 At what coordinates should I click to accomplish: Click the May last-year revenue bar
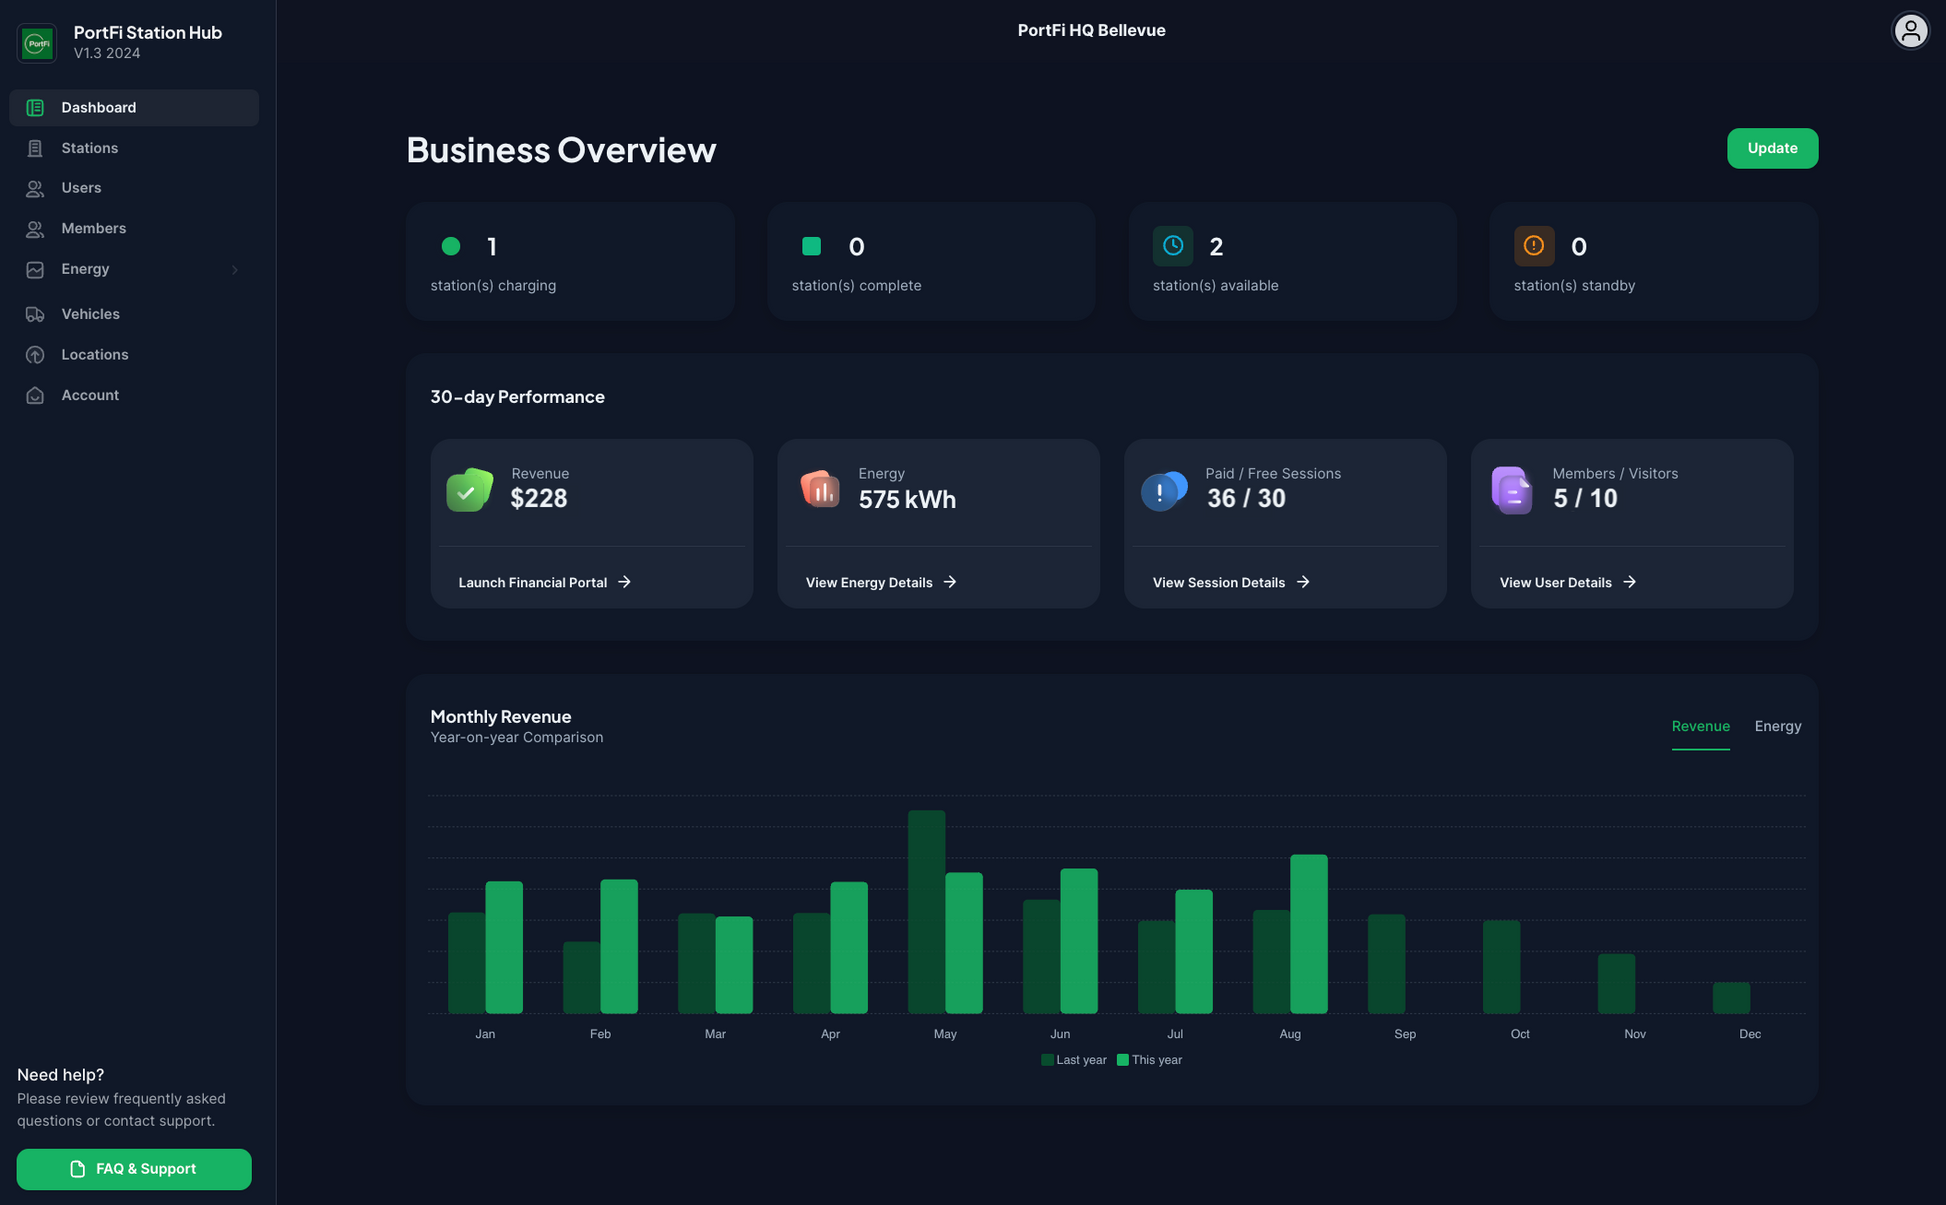tap(926, 911)
